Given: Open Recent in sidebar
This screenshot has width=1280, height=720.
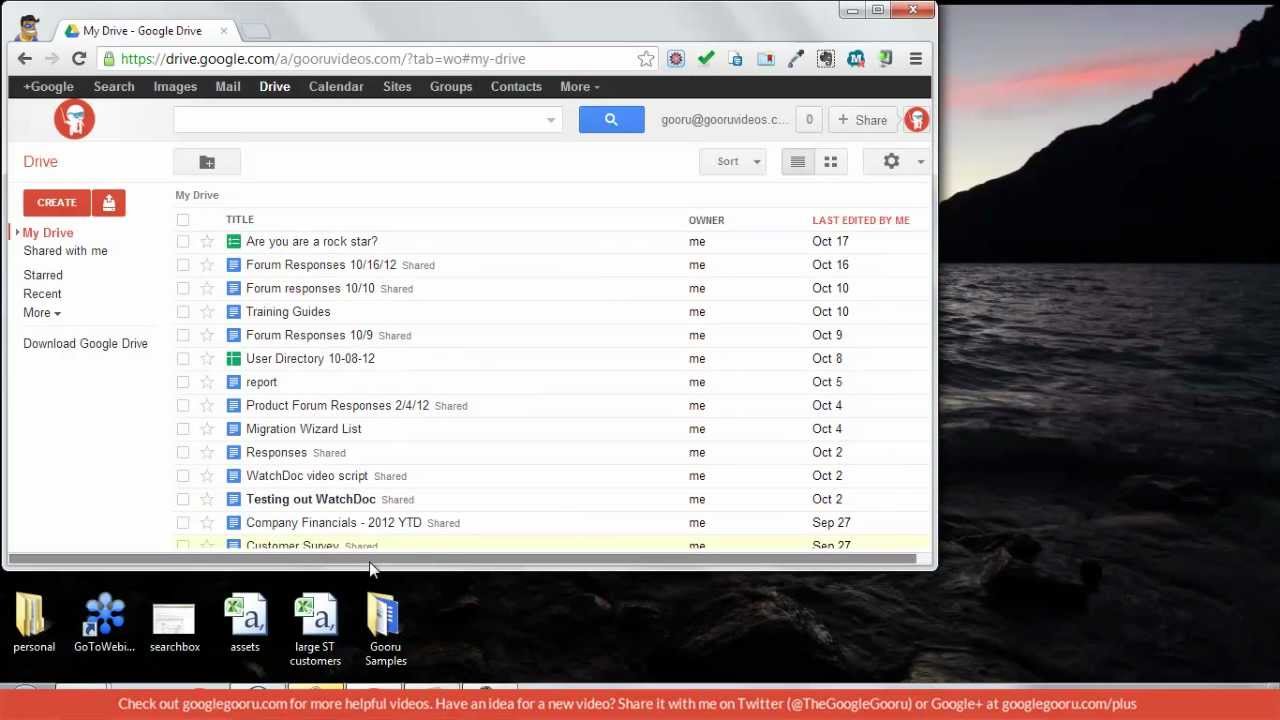Looking at the screenshot, I should click(42, 294).
